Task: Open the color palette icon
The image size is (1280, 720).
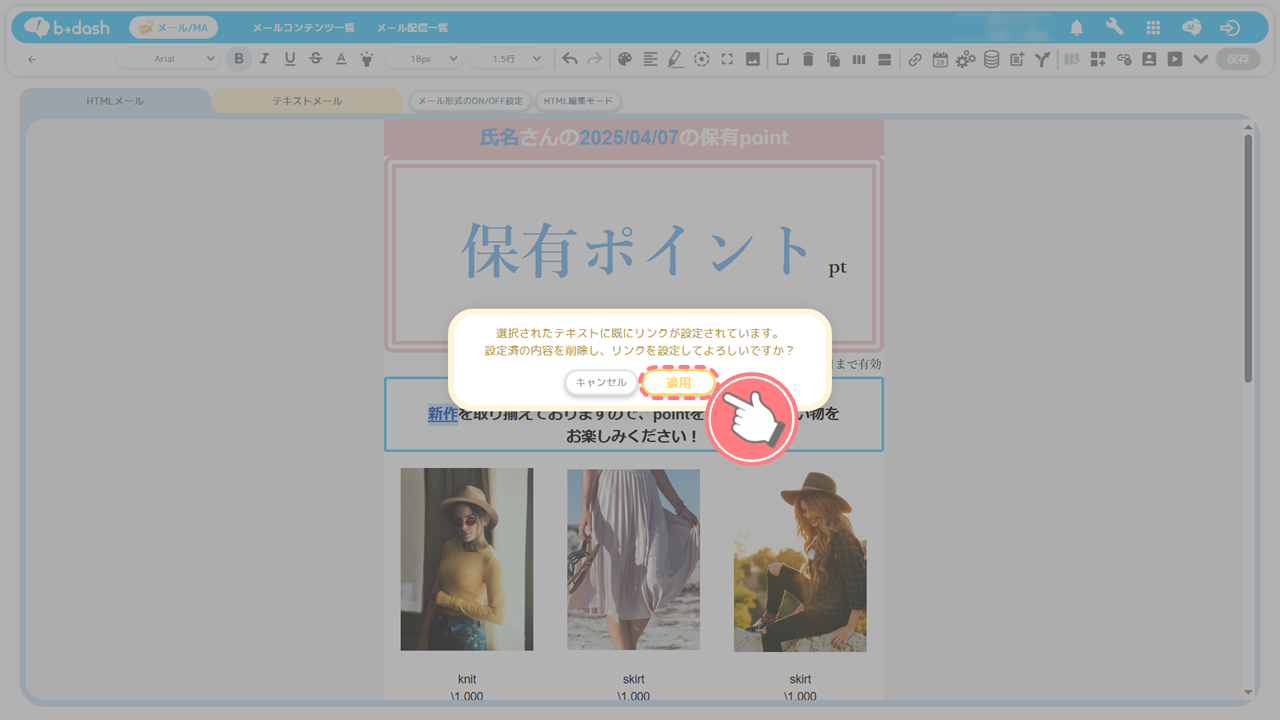Action: point(625,59)
